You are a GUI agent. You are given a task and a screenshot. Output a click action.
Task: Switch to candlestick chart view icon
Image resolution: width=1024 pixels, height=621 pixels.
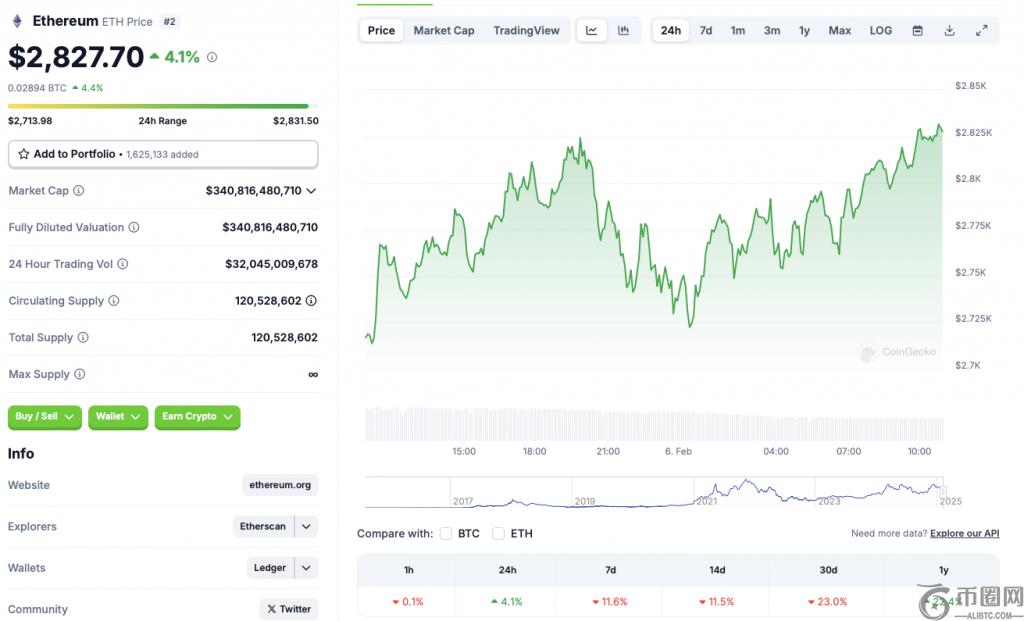click(624, 31)
